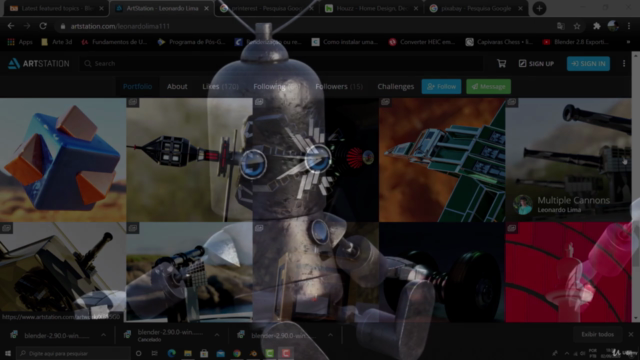
Task: Click the Windows taskbar search box
Action: [73, 353]
